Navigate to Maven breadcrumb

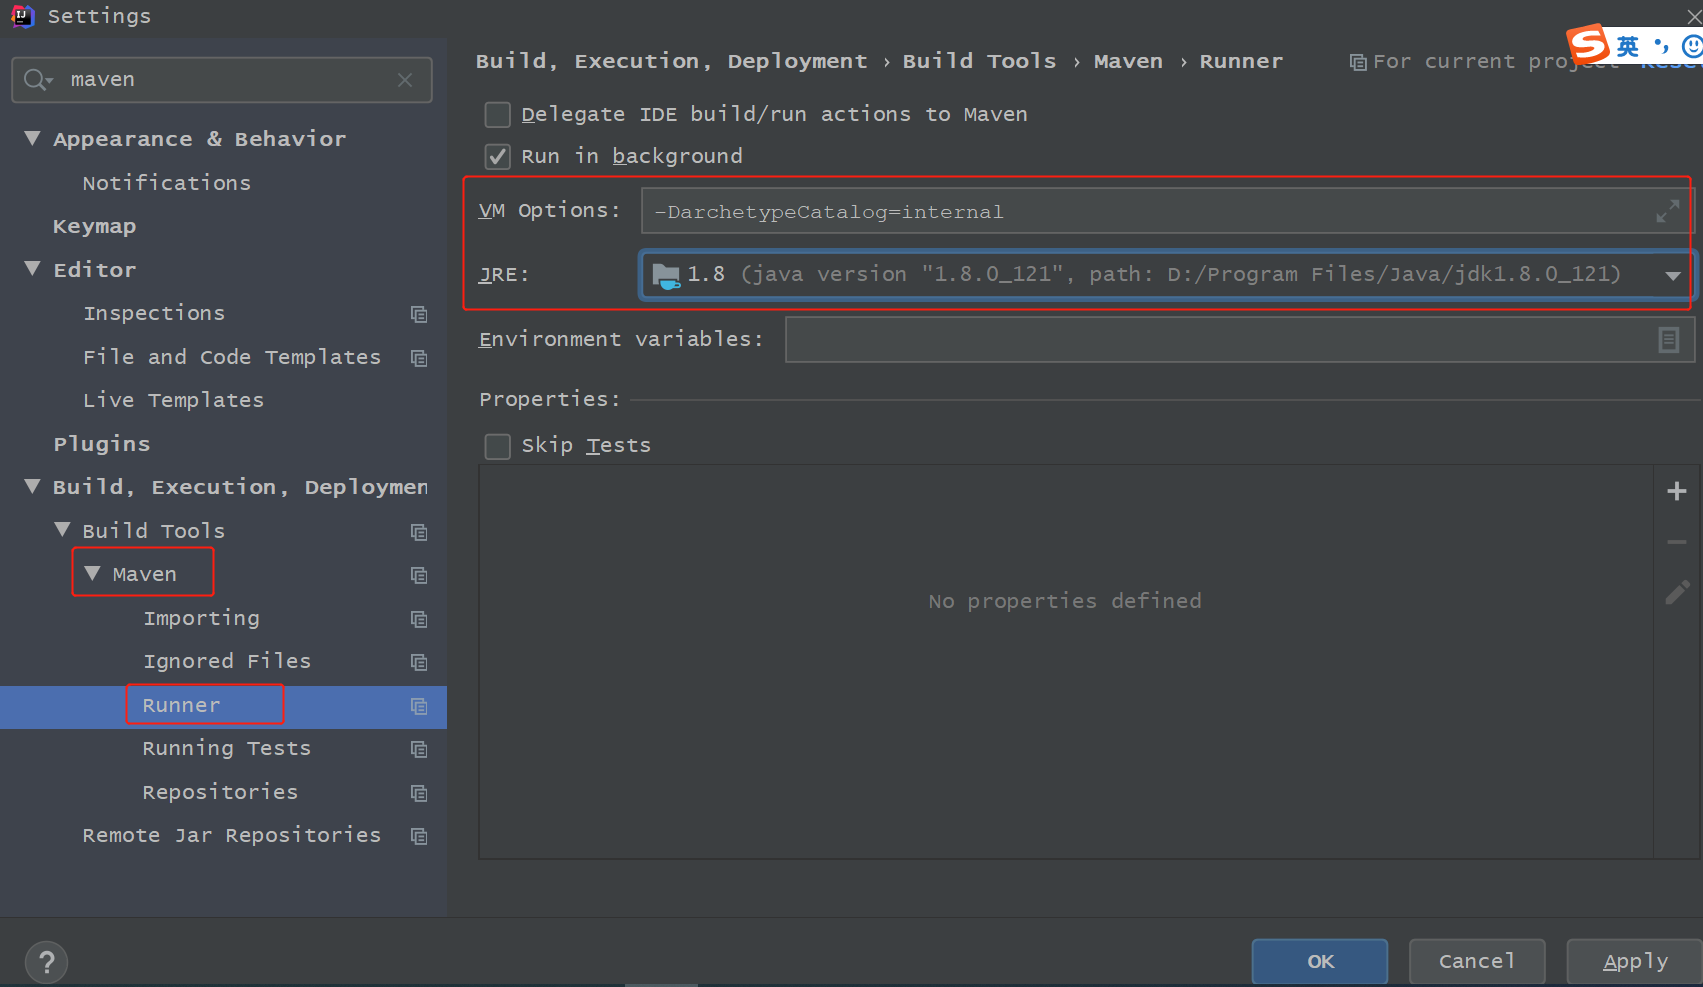pyautogui.click(x=1128, y=62)
